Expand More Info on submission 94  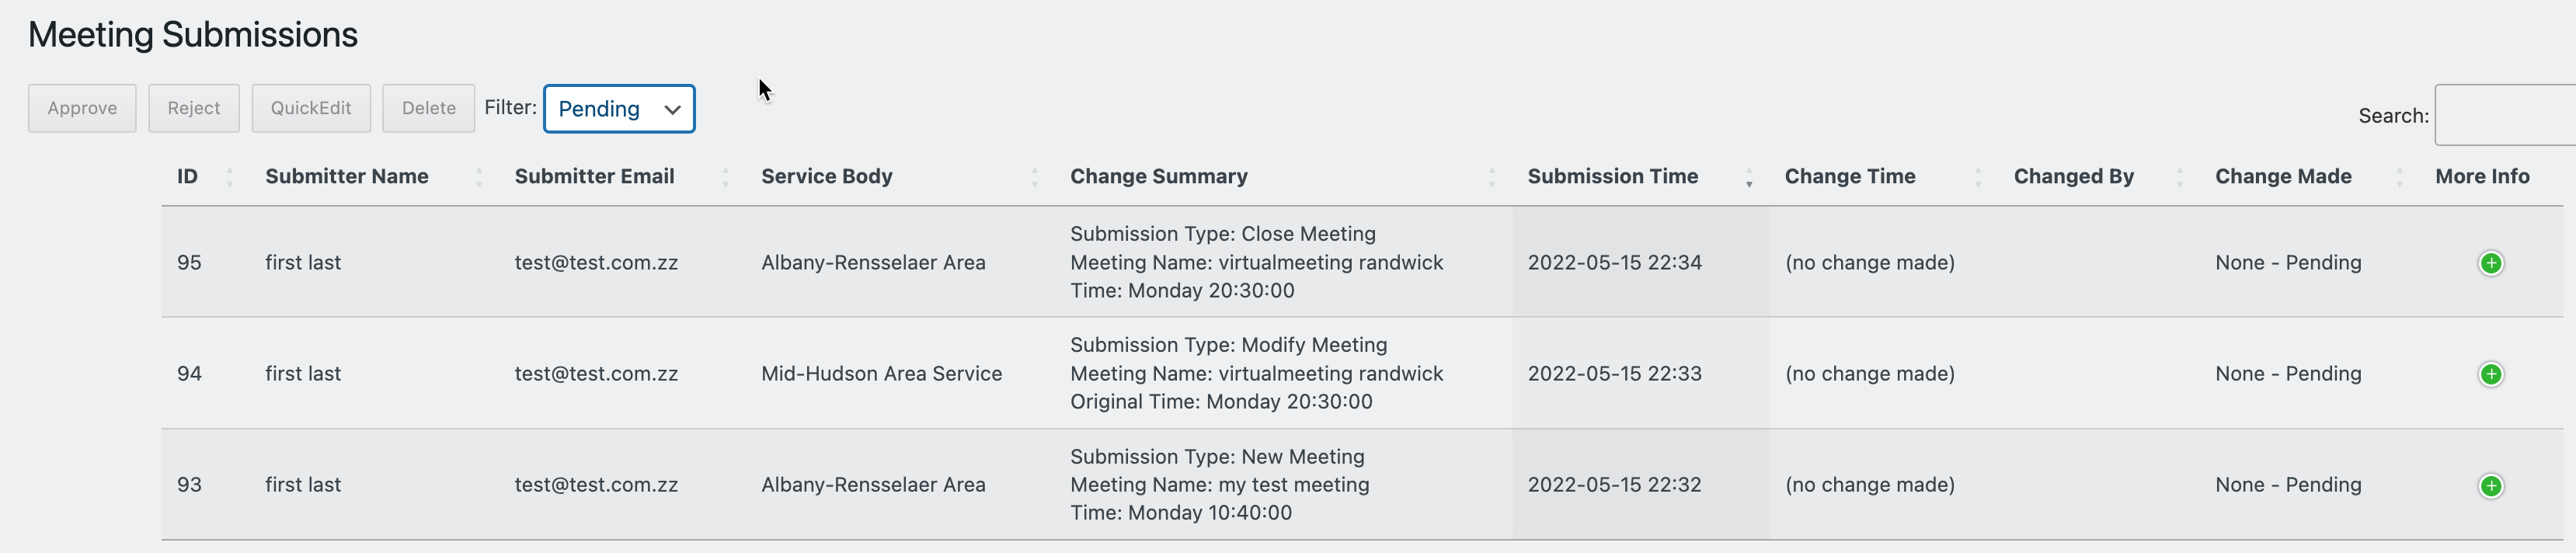pos(2491,373)
